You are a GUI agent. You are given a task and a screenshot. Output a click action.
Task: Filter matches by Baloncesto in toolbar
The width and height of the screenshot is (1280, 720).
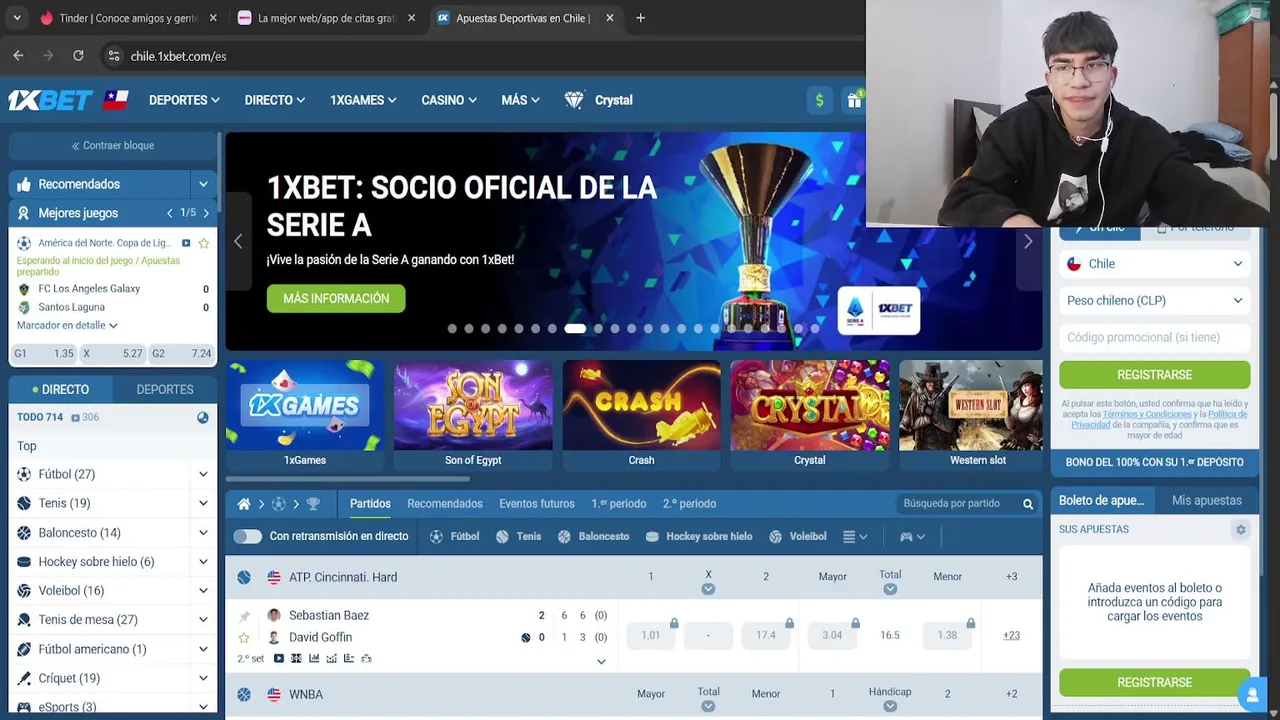pyautogui.click(x=593, y=536)
